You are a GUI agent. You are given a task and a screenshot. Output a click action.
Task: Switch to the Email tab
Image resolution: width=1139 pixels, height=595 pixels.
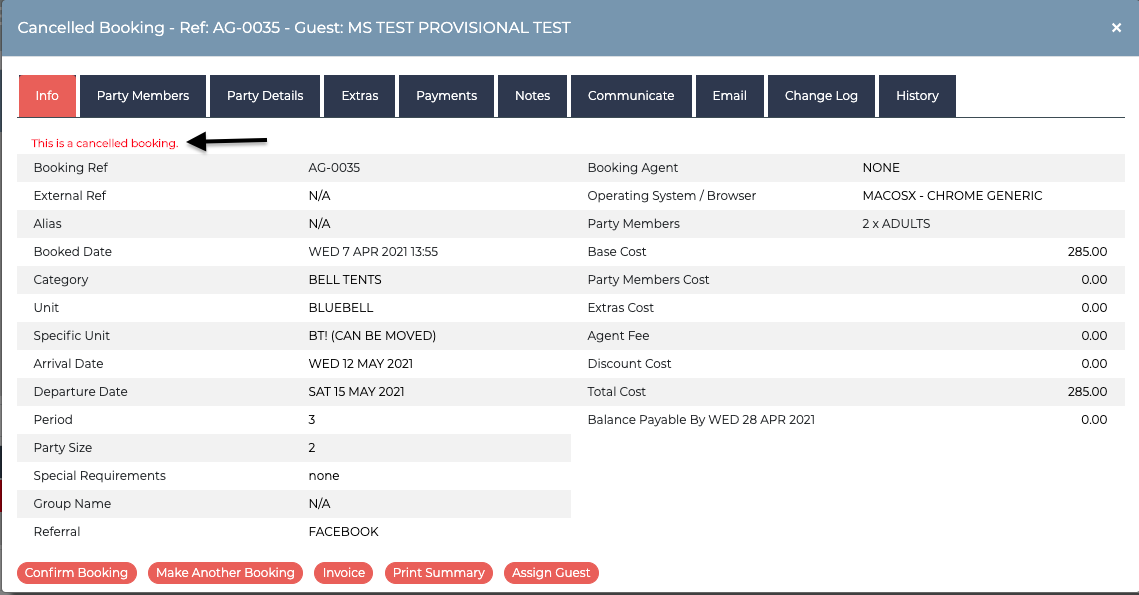(729, 96)
